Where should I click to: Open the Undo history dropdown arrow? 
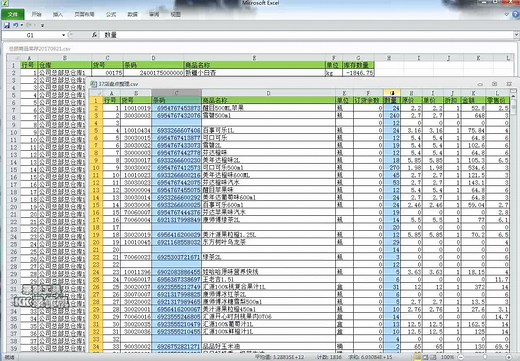[x=22, y=25]
